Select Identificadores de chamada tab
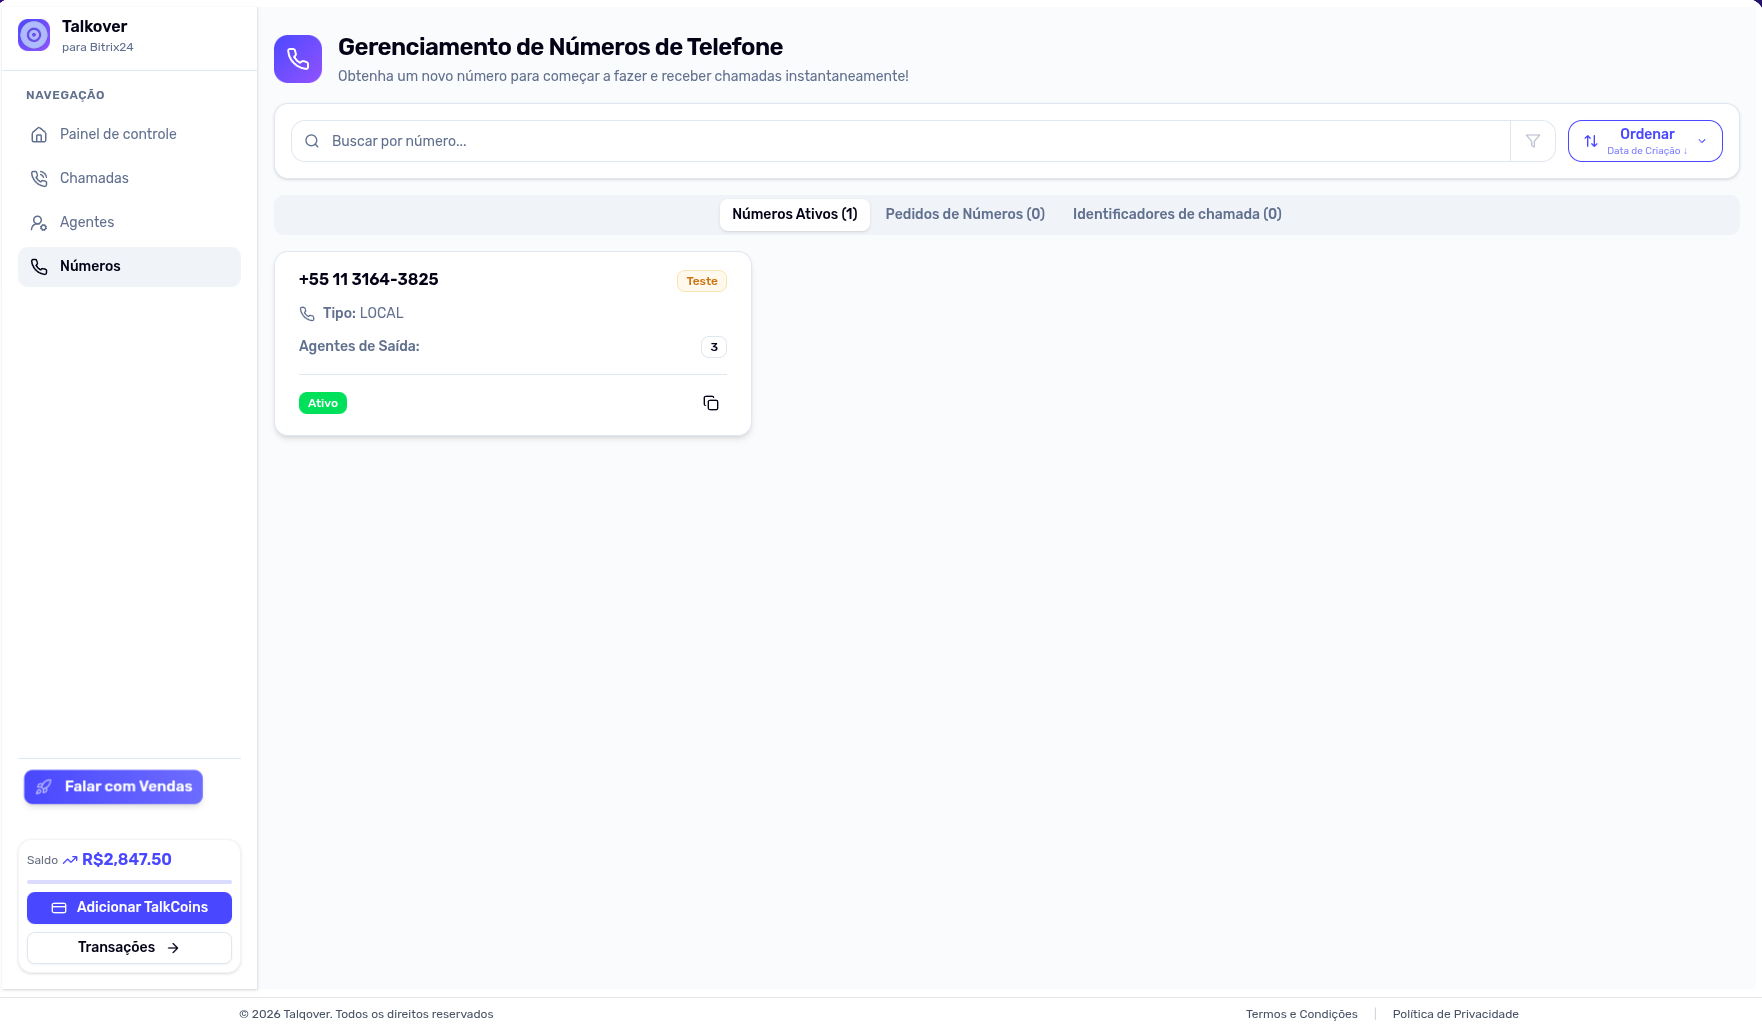 coord(1177,214)
